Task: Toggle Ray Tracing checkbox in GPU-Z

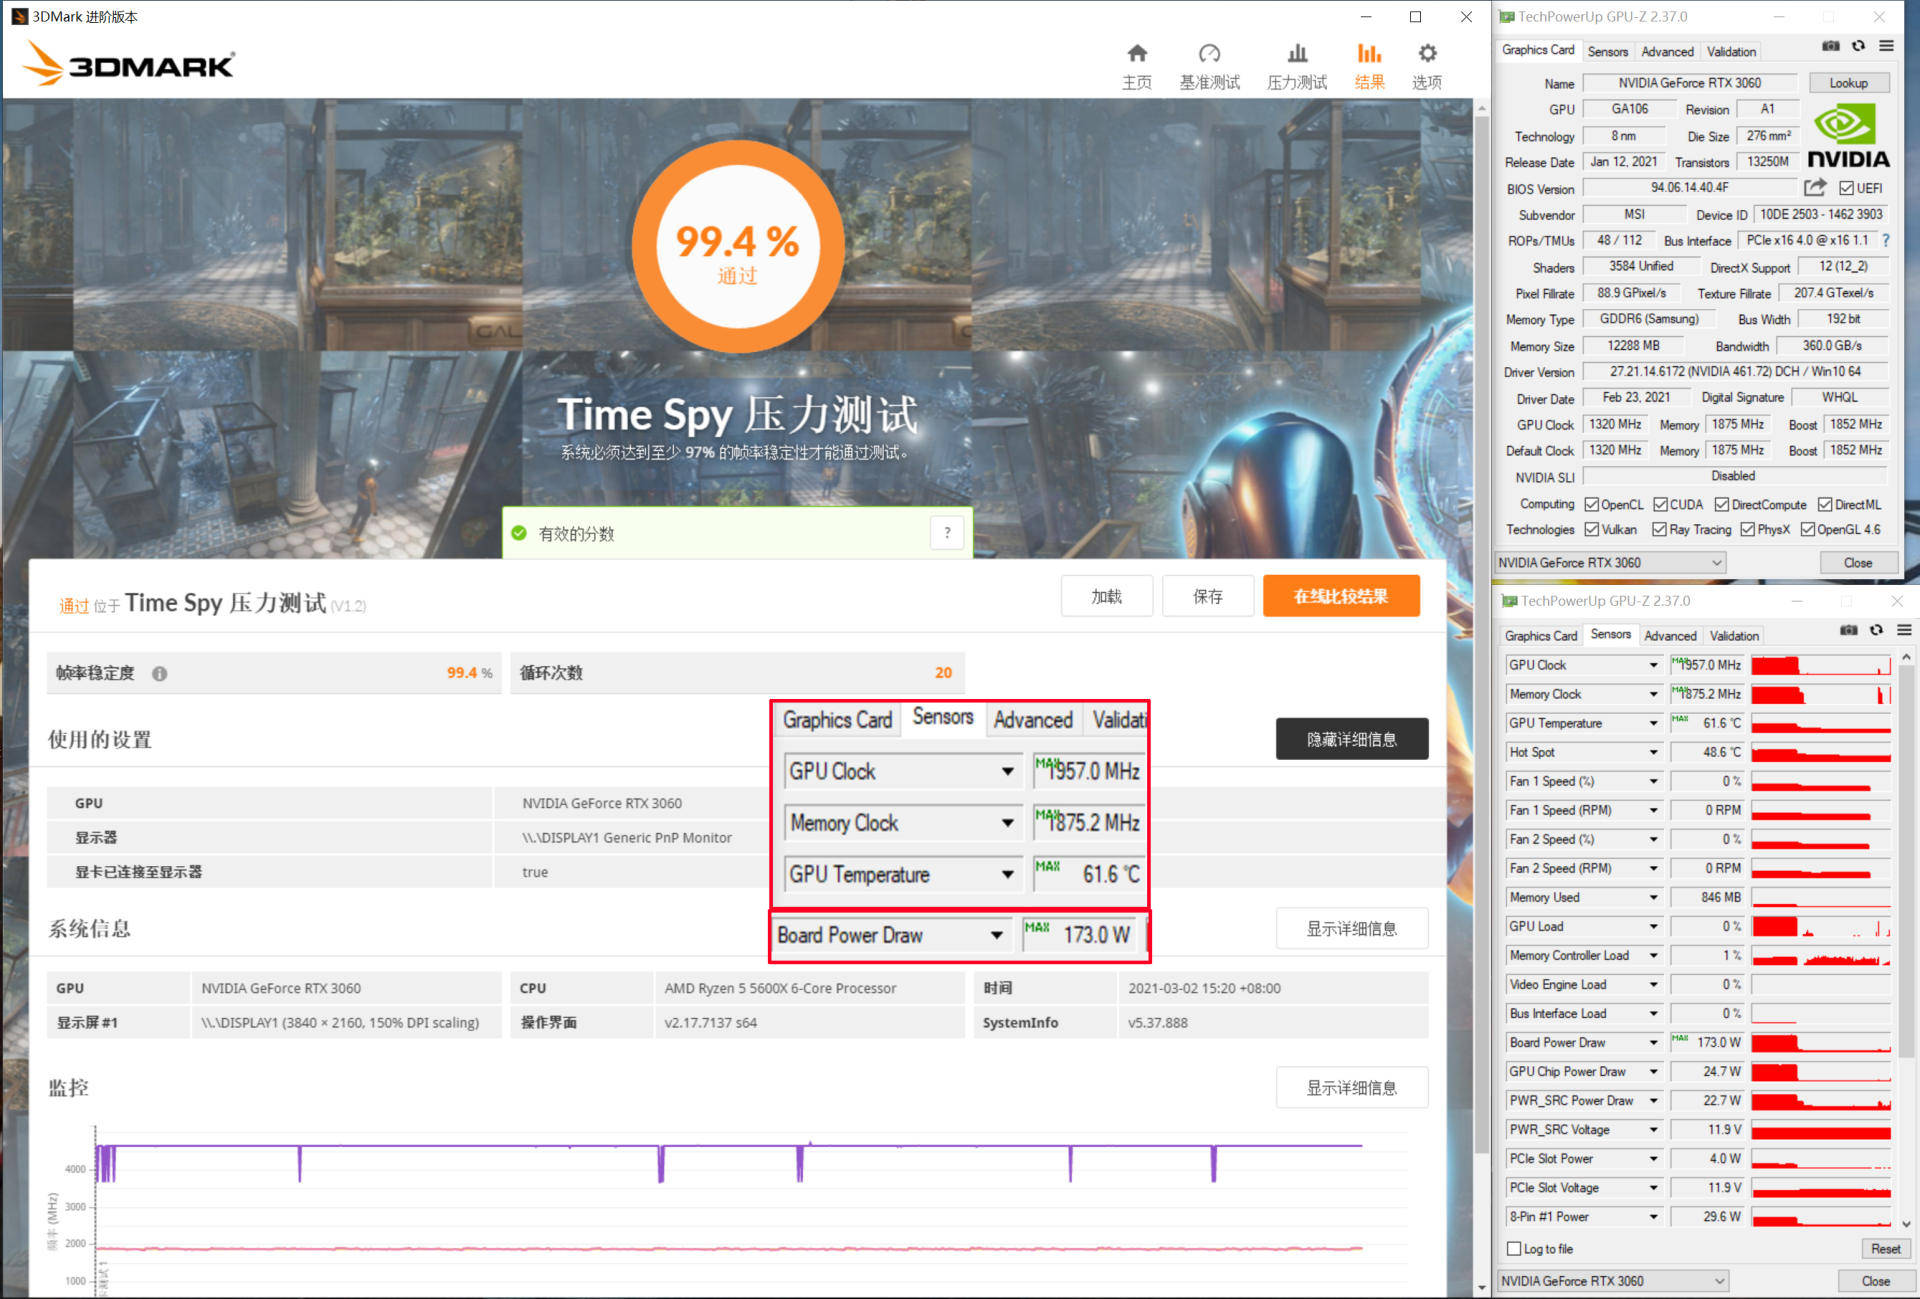Action: 1660,529
